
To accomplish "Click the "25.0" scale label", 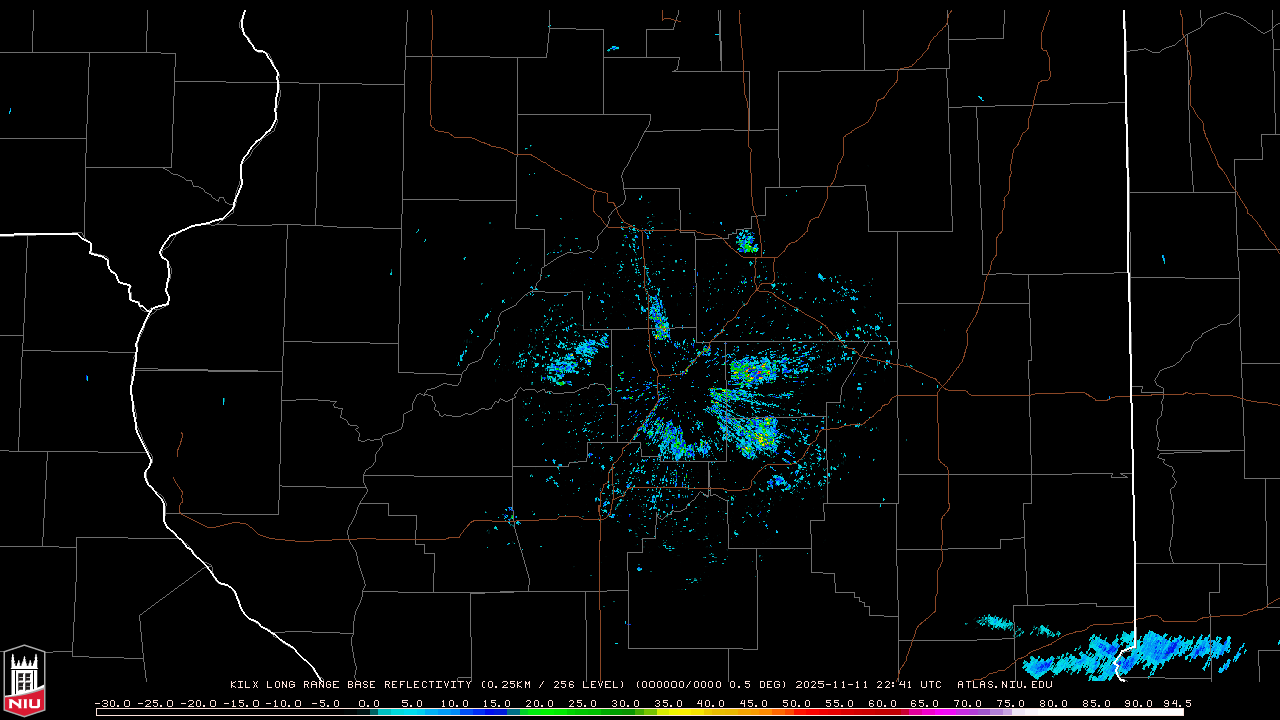I will tap(583, 703).
